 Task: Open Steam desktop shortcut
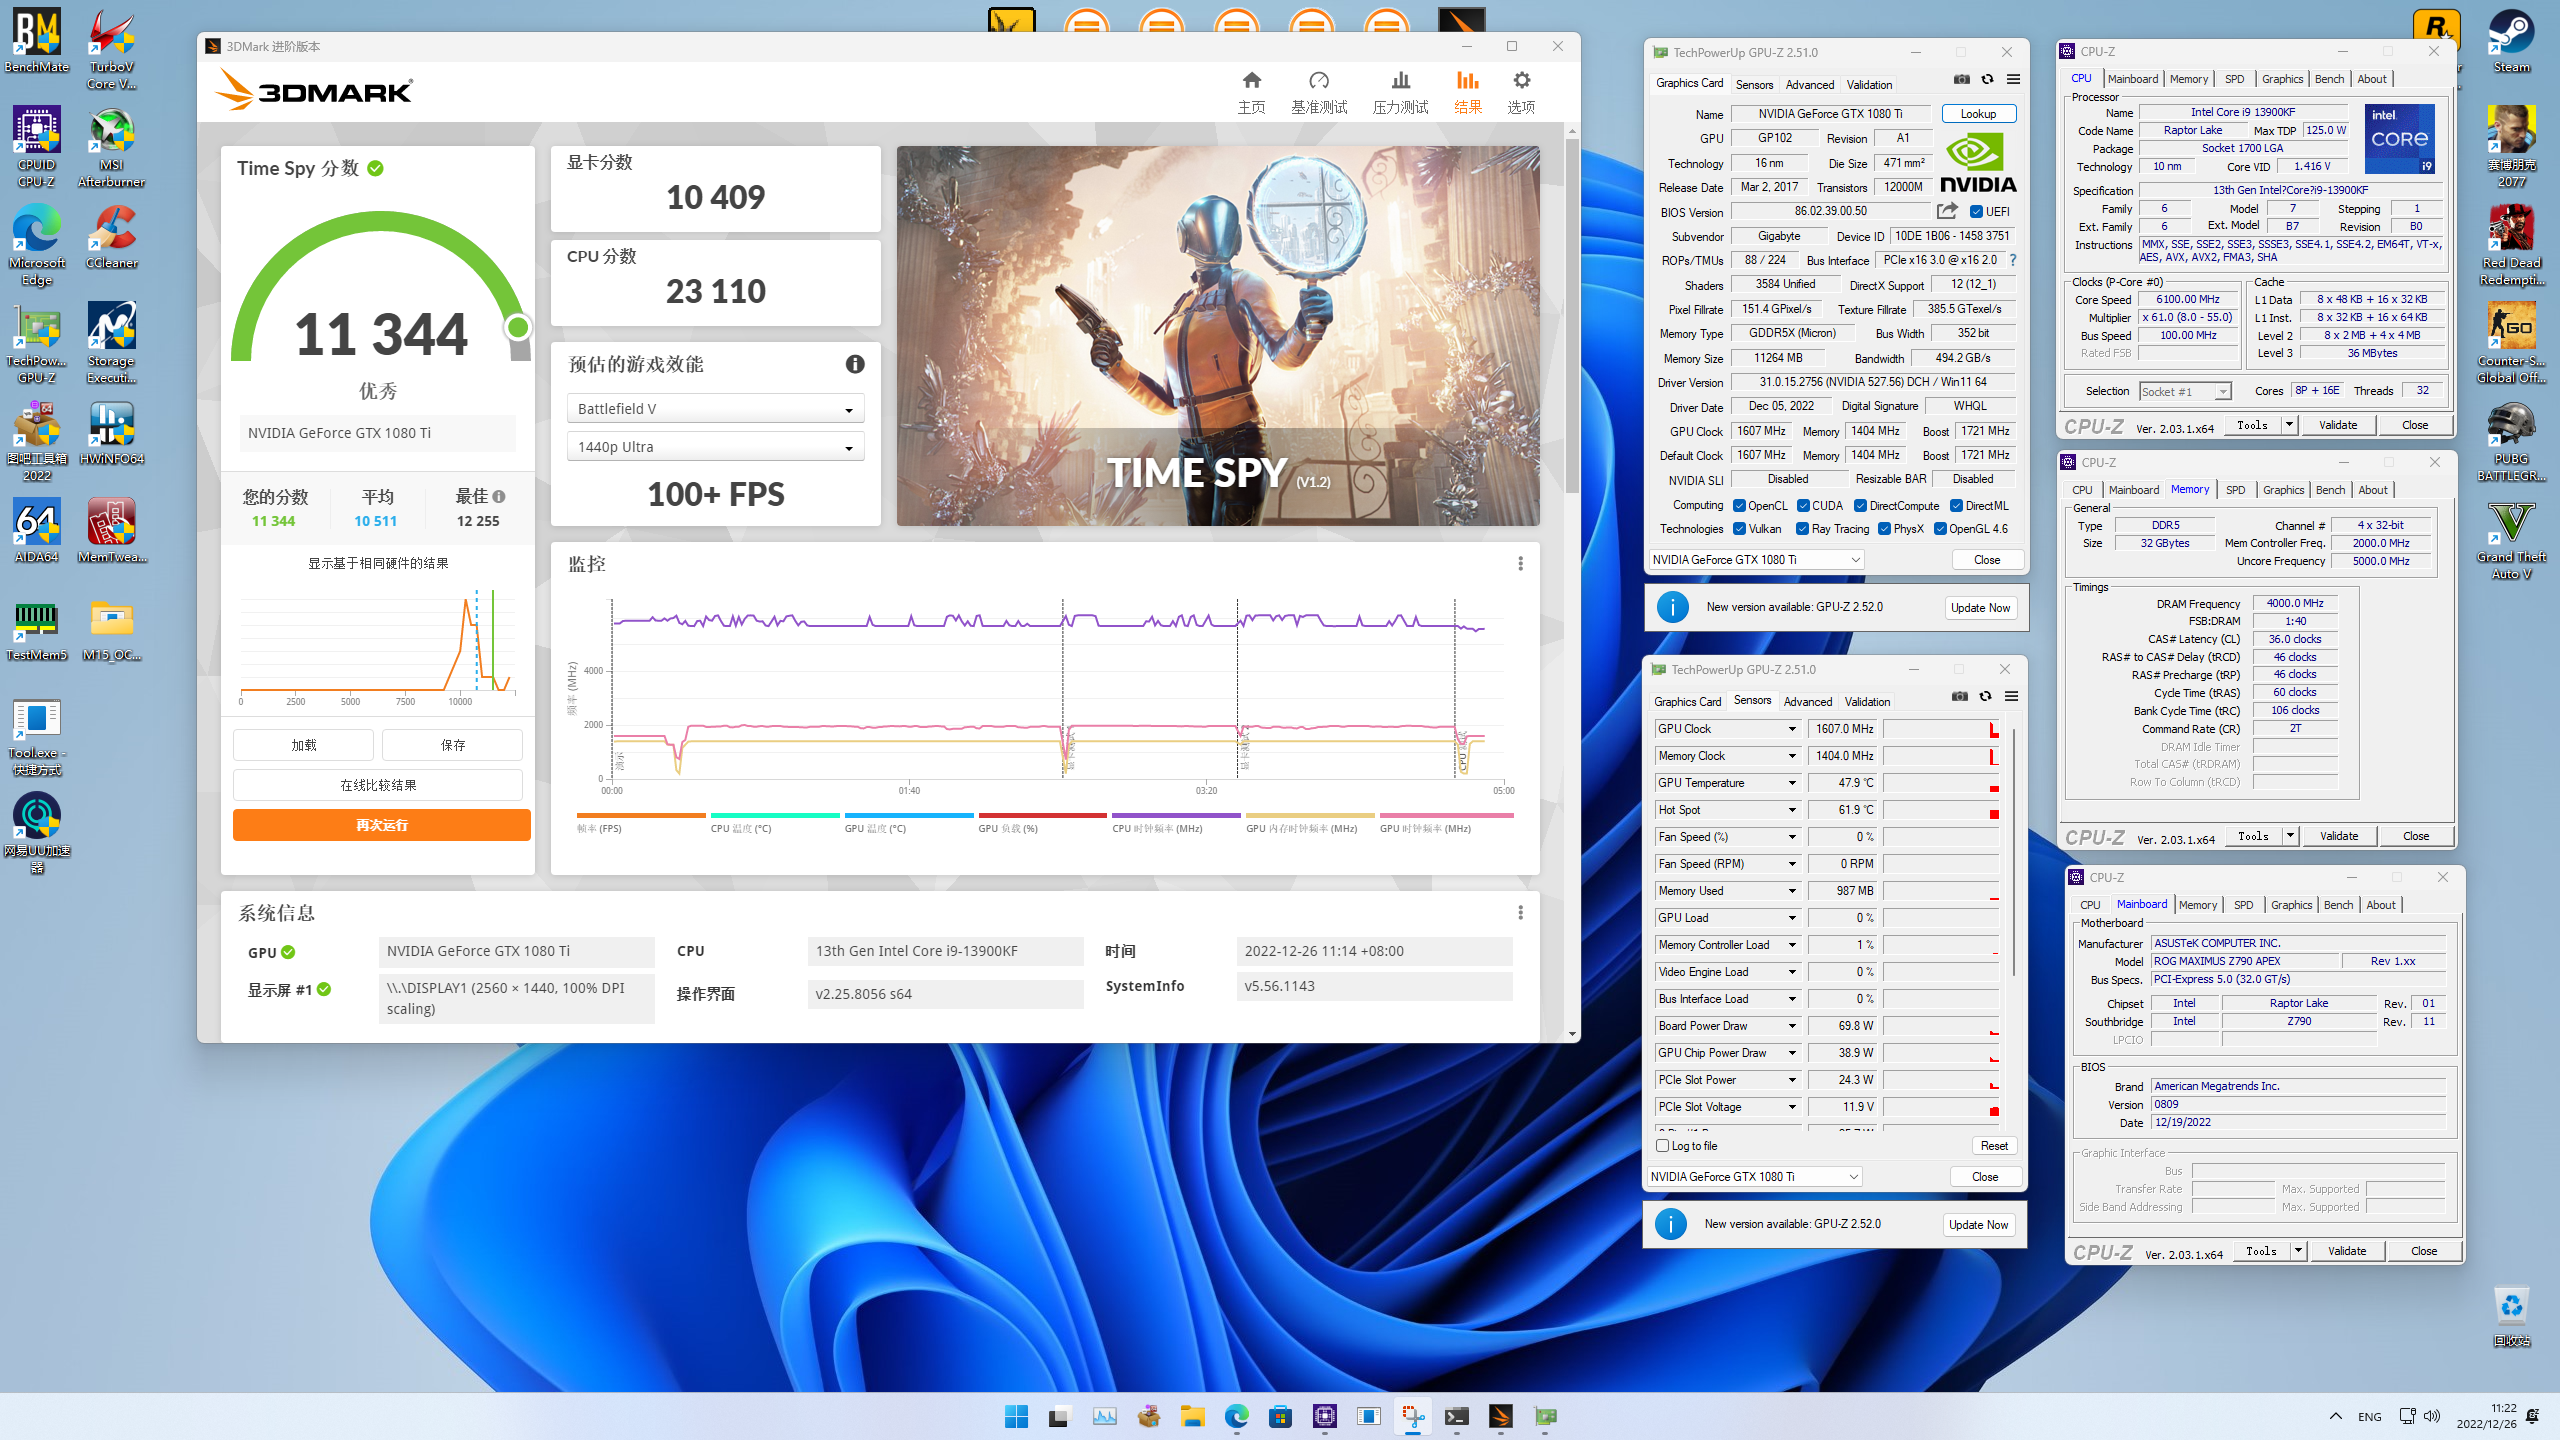click(2511, 41)
